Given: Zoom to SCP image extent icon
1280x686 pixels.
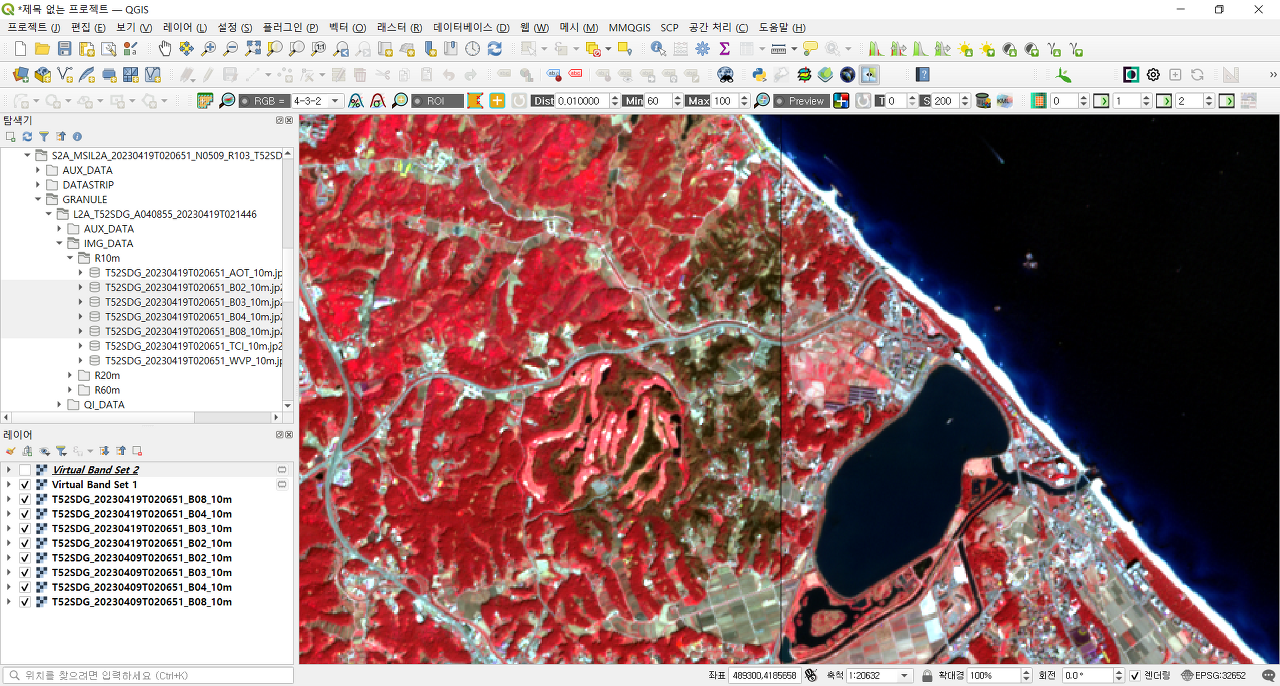Looking at the screenshot, I should (x=228, y=101).
